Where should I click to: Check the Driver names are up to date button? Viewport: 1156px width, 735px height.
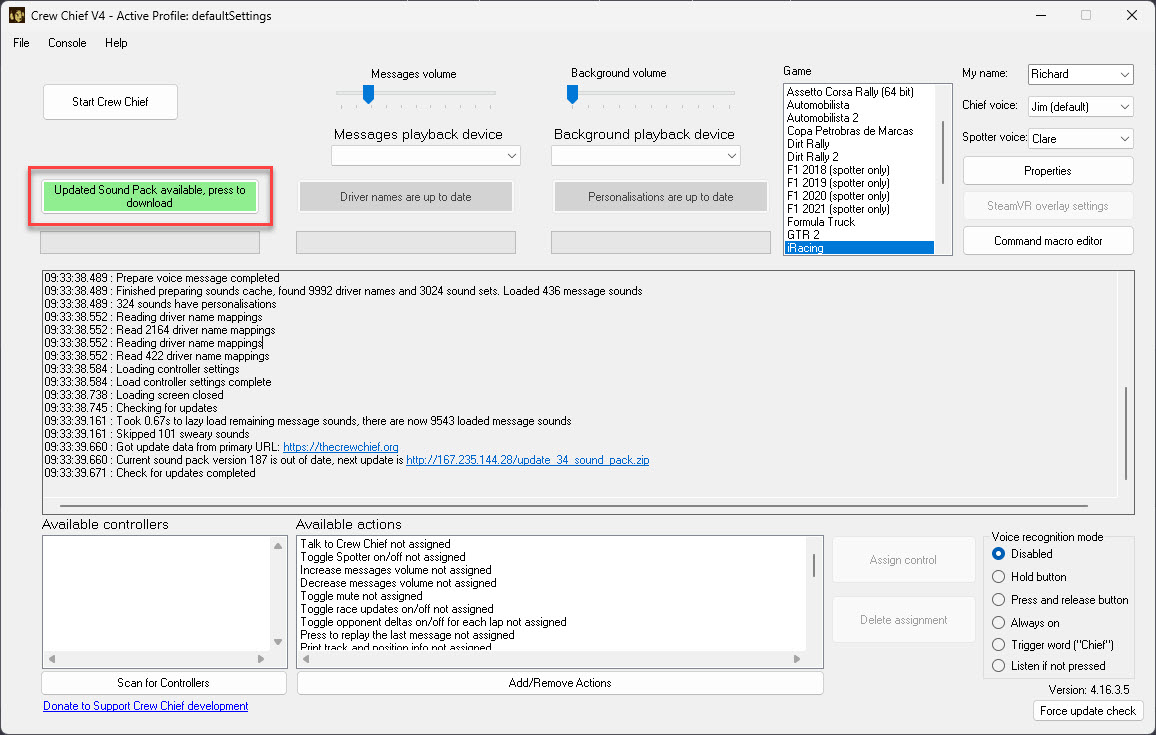[405, 196]
